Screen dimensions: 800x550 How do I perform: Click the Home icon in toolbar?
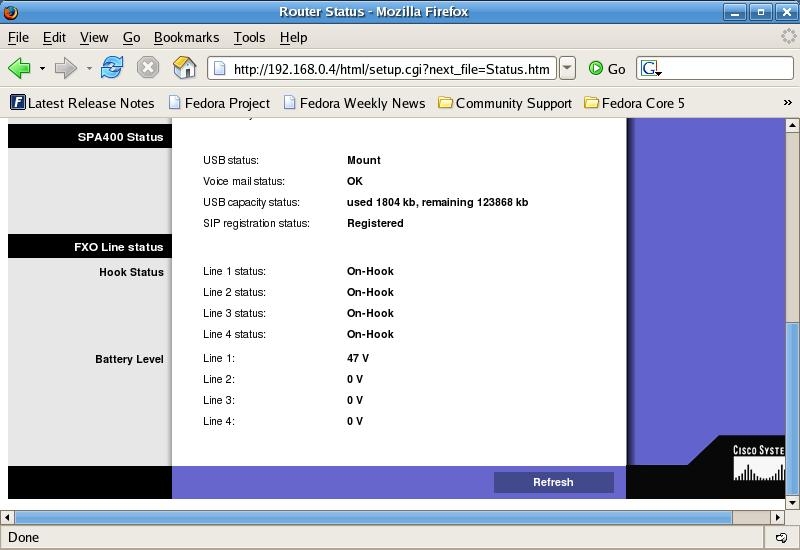point(184,68)
